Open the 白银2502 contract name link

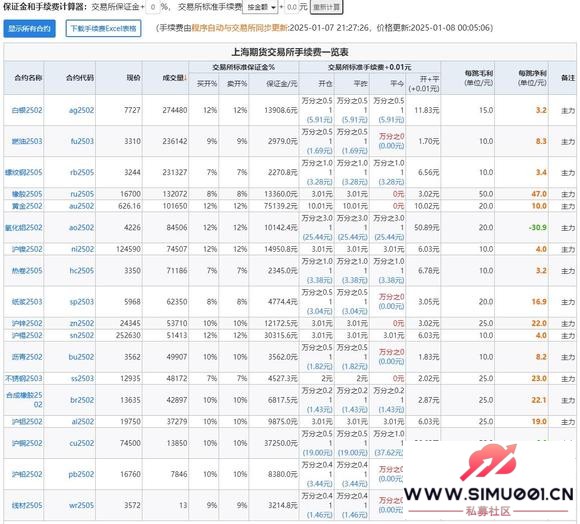[x=27, y=110]
